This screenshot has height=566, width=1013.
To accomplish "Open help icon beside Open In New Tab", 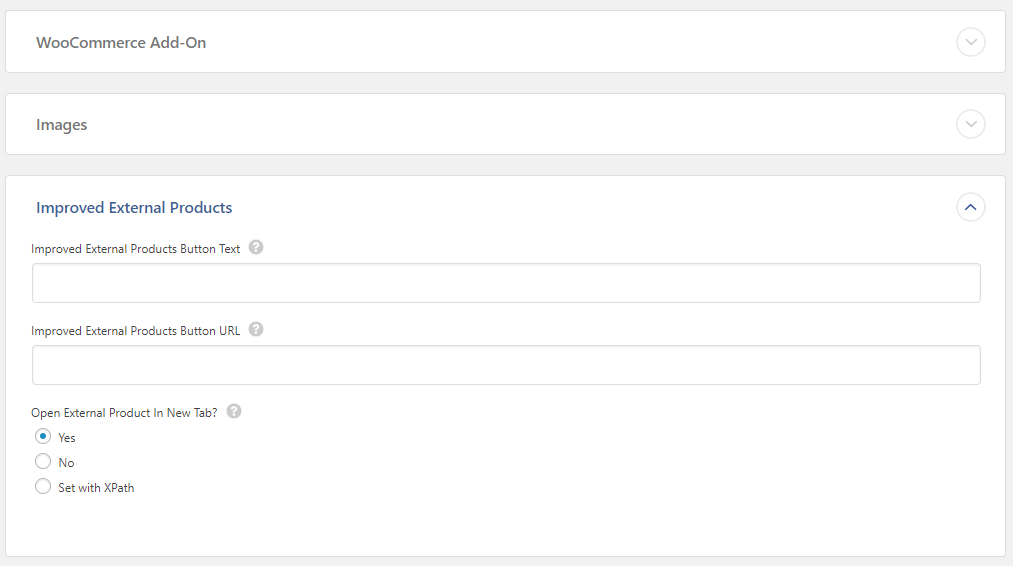I will [x=234, y=412].
